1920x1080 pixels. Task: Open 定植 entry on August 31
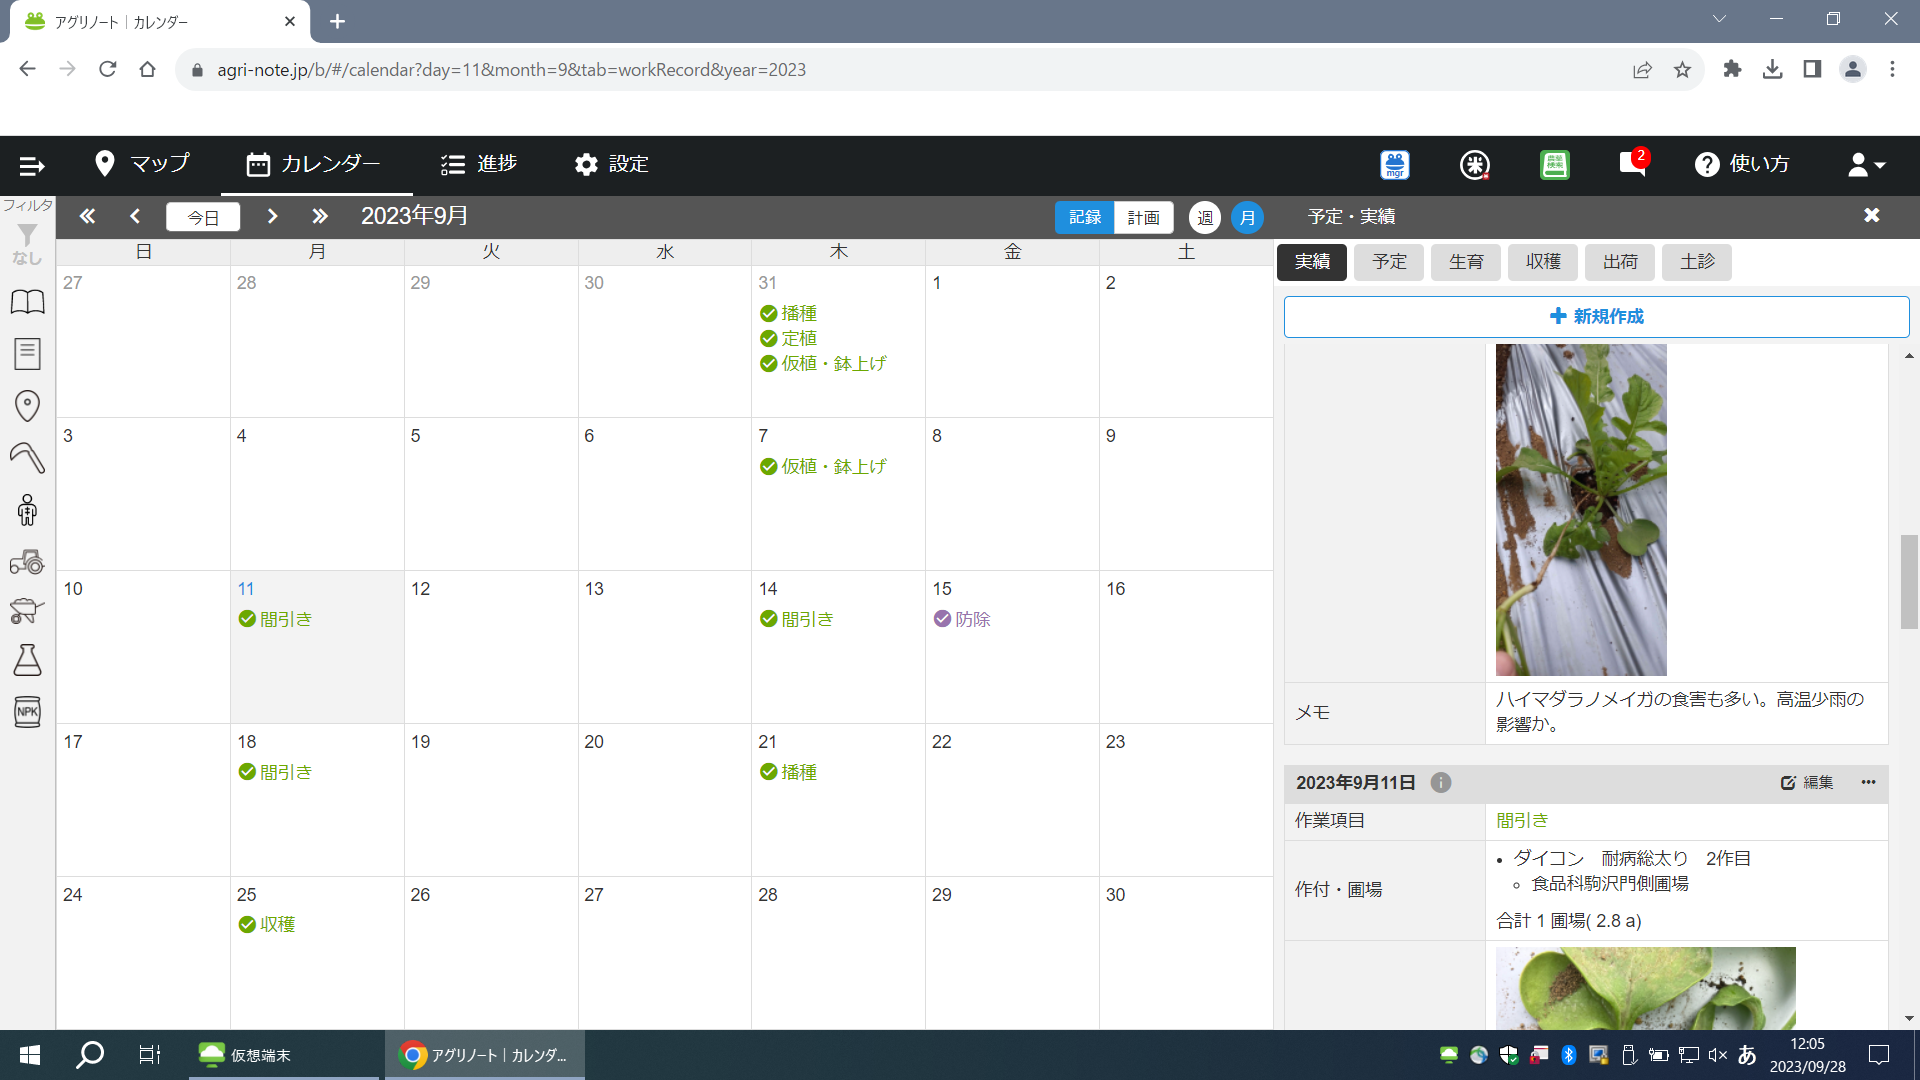(789, 339)
